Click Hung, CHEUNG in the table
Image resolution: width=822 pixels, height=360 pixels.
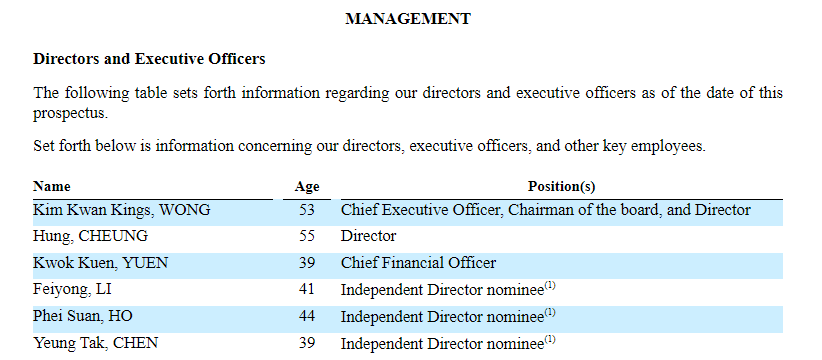90,236
